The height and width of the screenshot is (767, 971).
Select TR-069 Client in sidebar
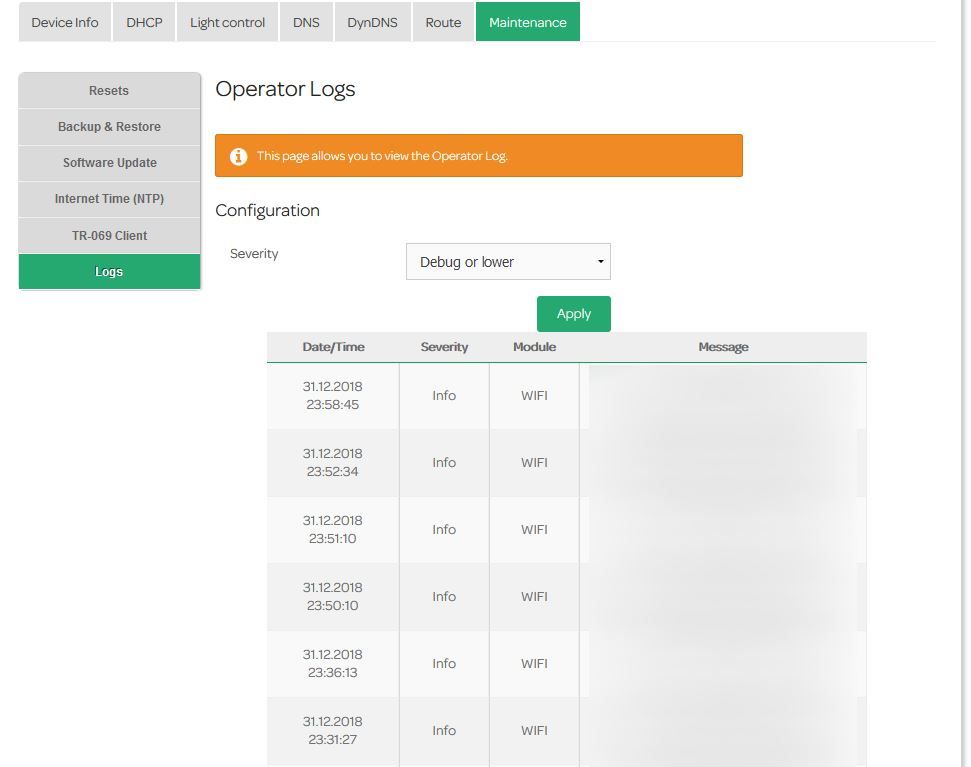pyautogui.click(x=109, y=236)
